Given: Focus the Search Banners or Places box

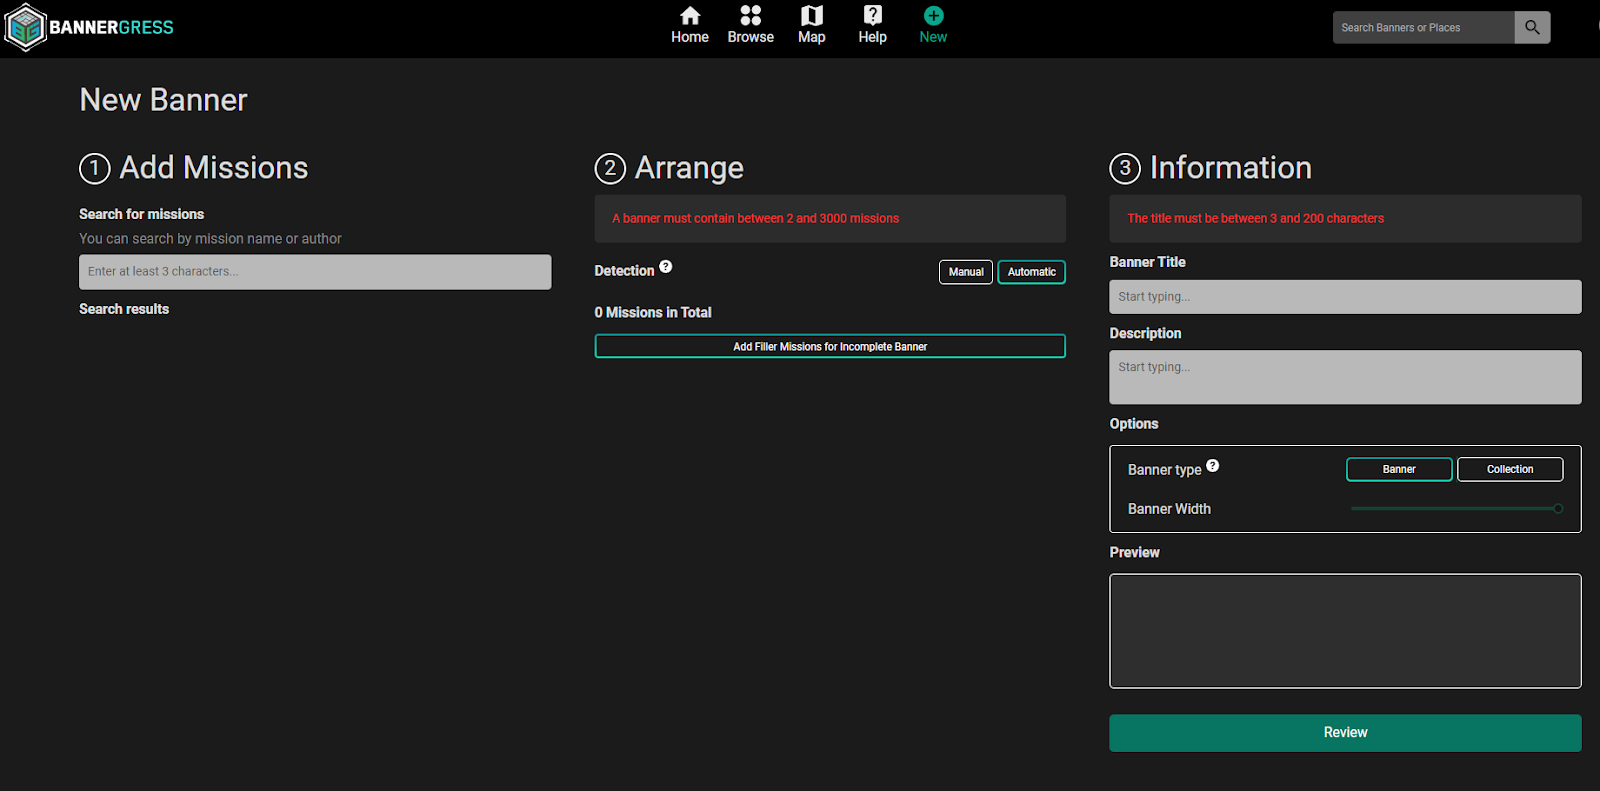Looking at the screenshot, I should coord(1422,28).
